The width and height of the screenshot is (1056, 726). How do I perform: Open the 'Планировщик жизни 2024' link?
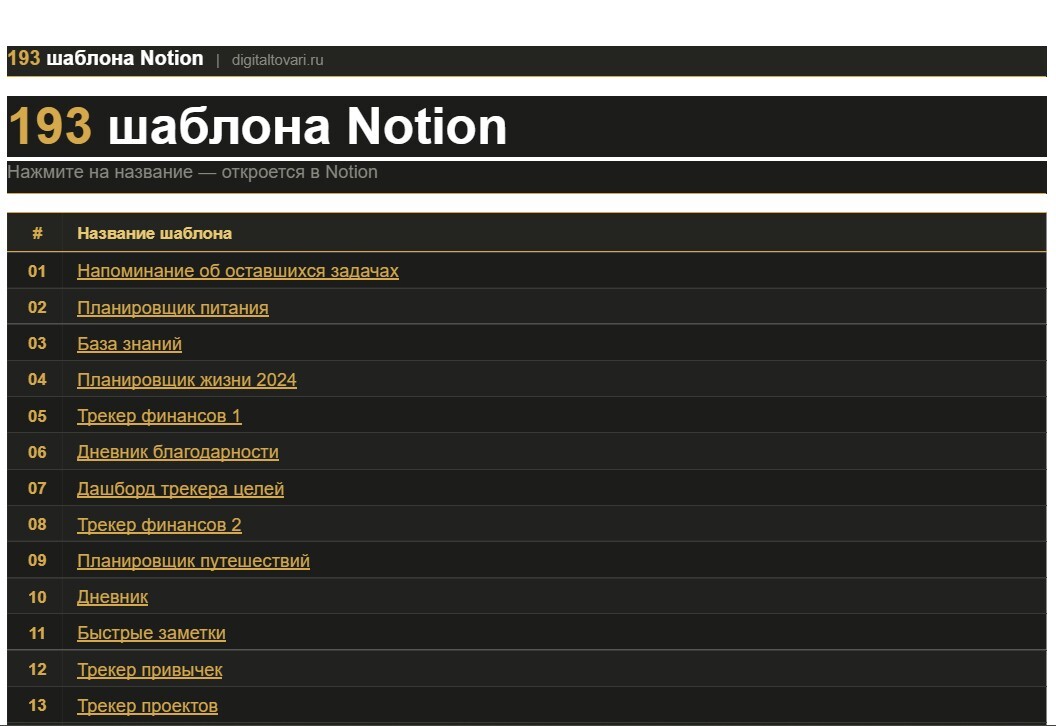187,380
